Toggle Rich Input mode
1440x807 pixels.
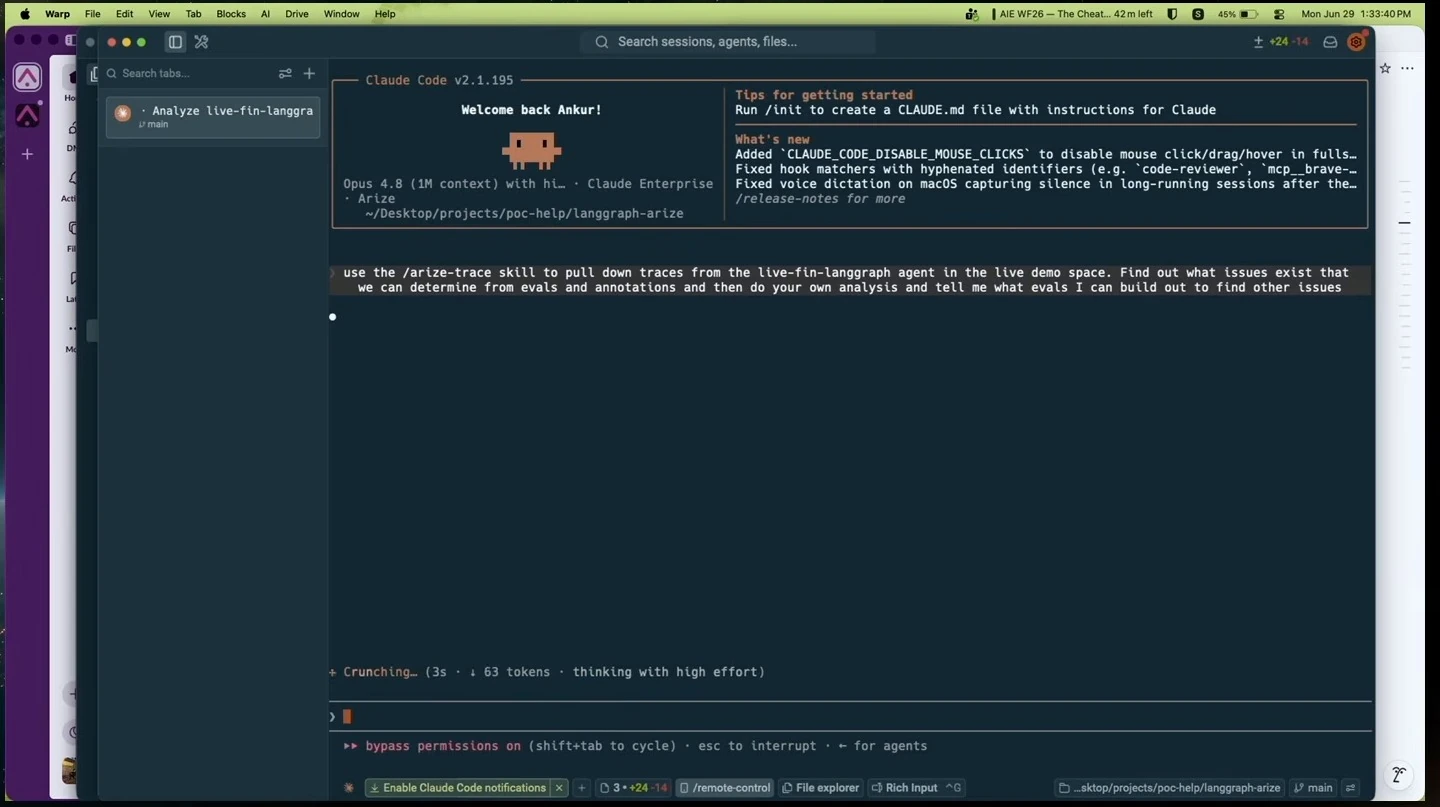(x=915, y=788)
